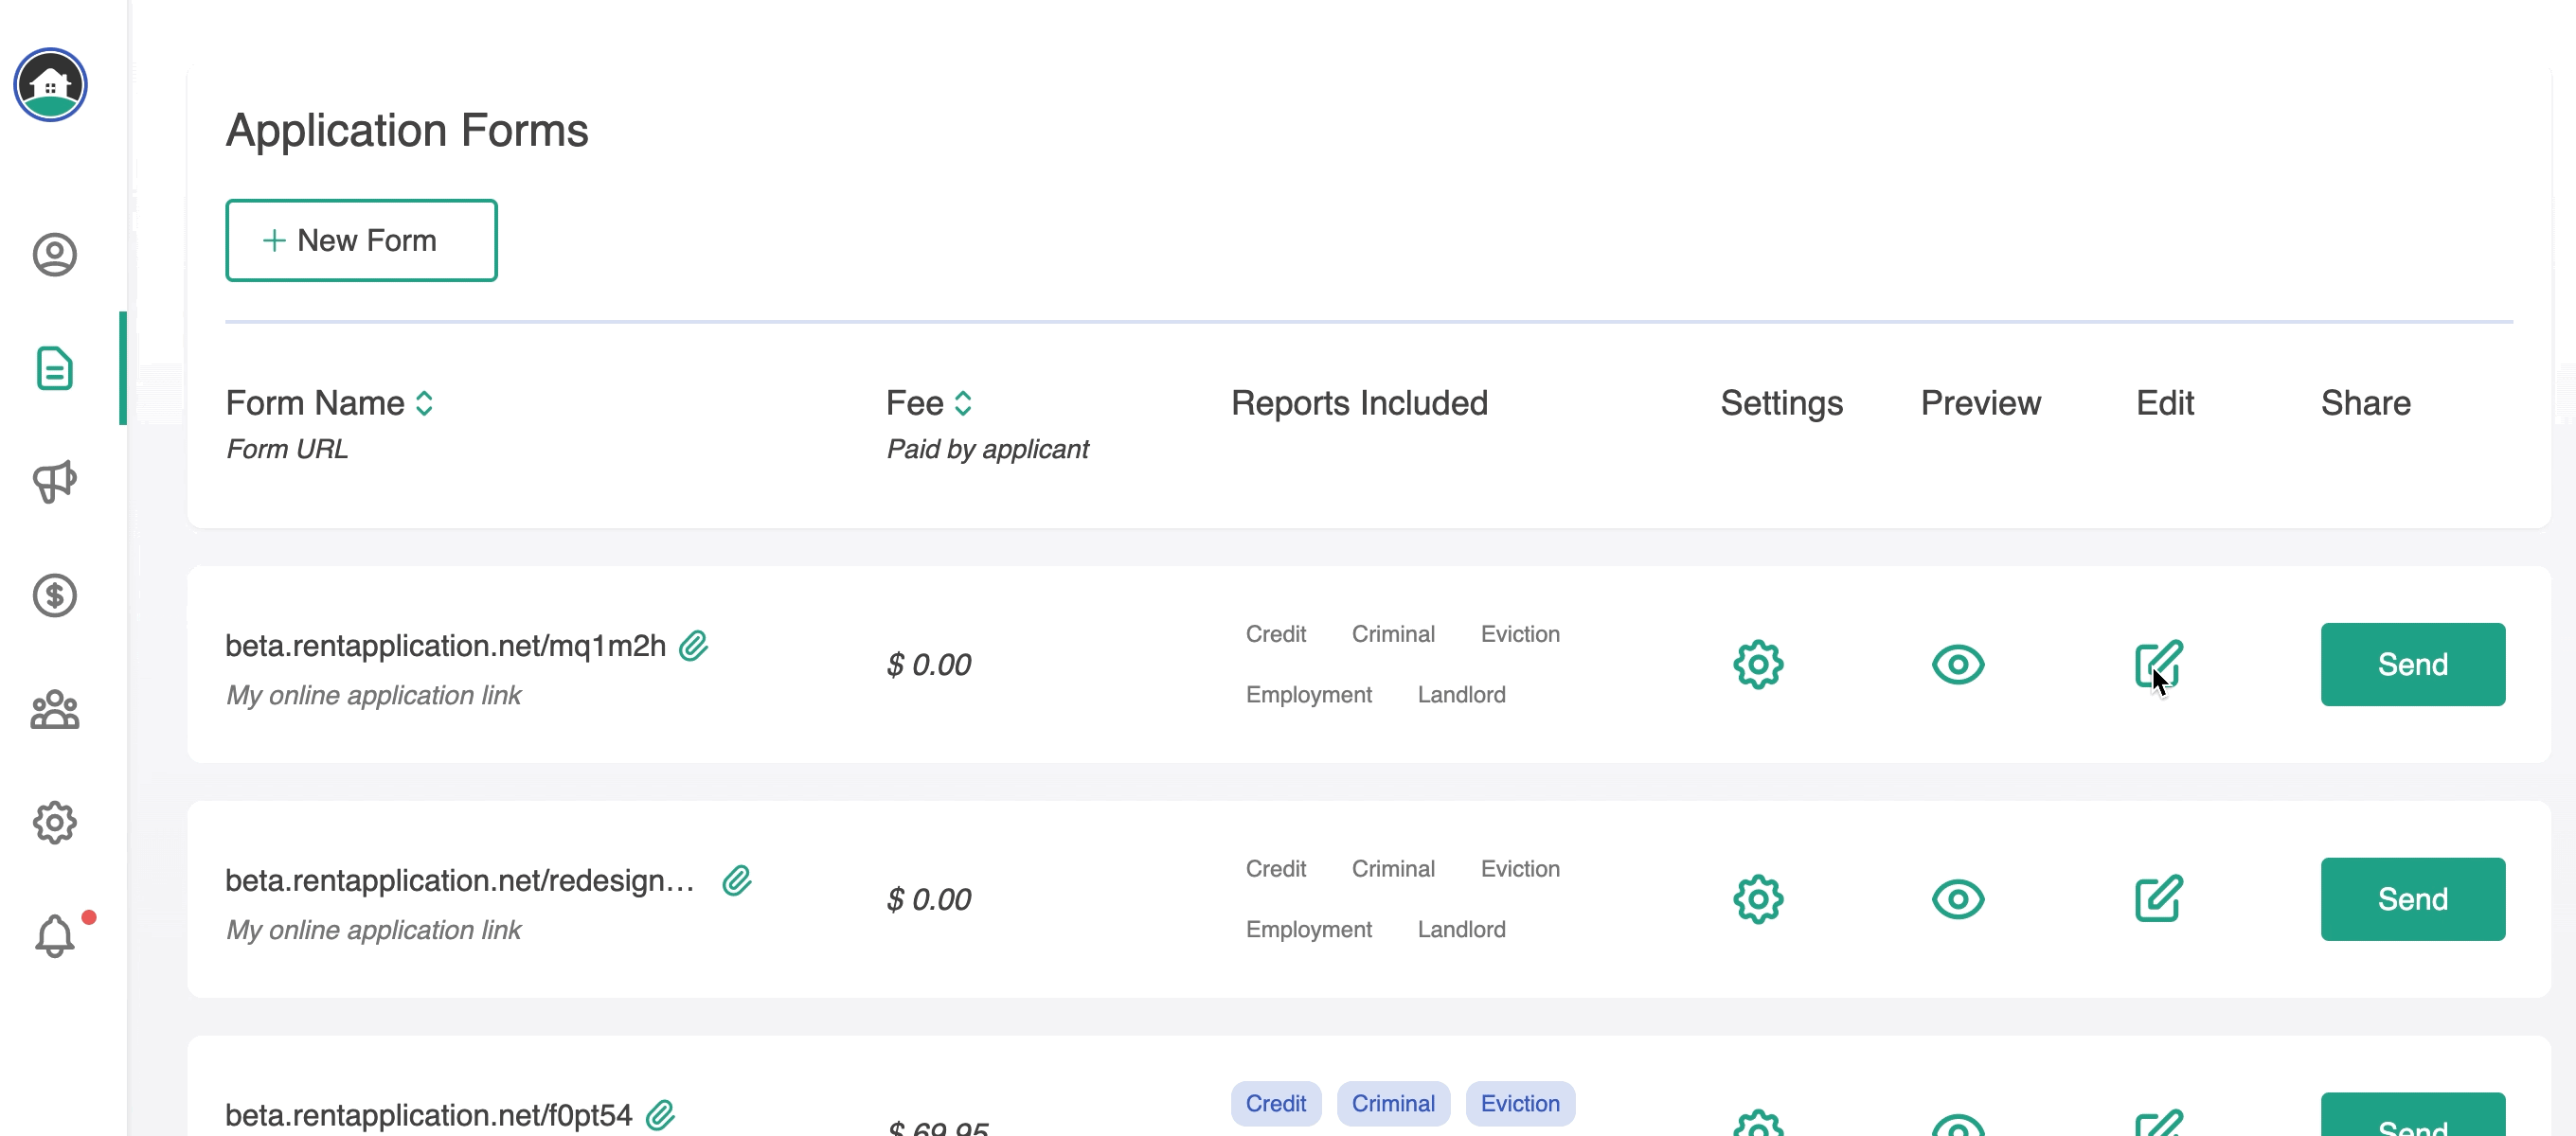Click the $ 0.00 fee in mq1m2h row
Screen dimensions: 2576x1136
929,665
